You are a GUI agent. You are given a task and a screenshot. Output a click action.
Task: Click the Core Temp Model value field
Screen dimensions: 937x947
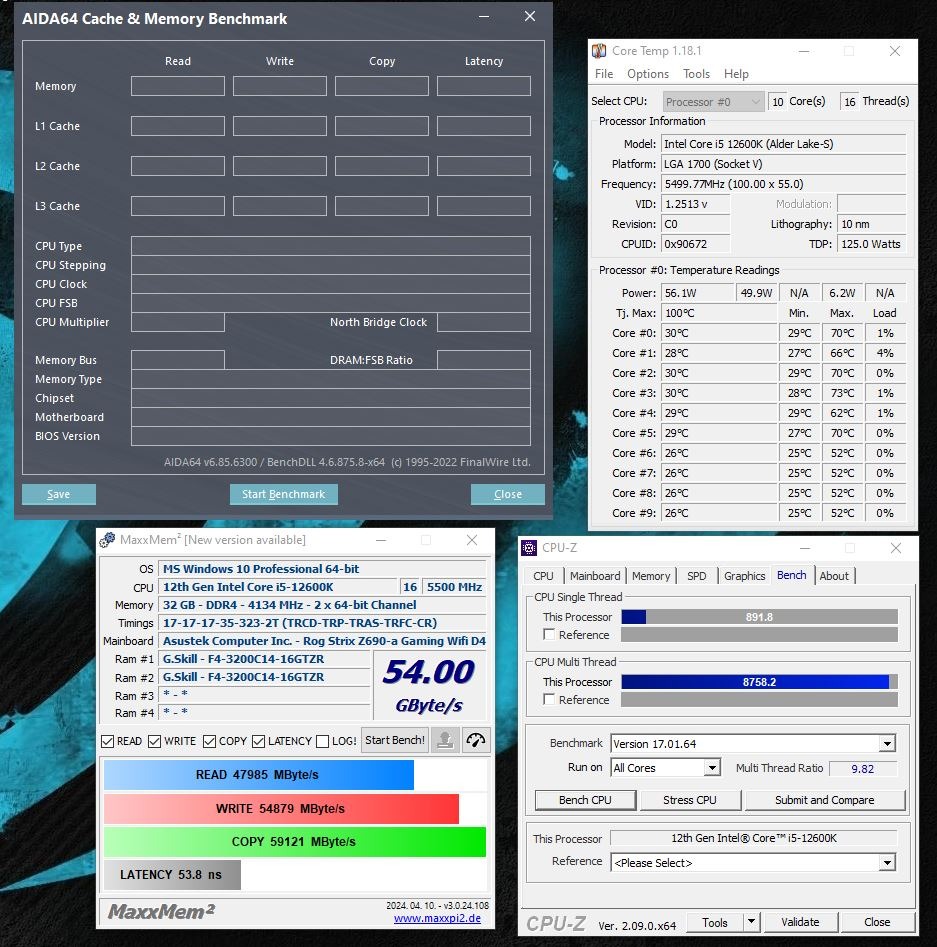click(x=784, y=144)
